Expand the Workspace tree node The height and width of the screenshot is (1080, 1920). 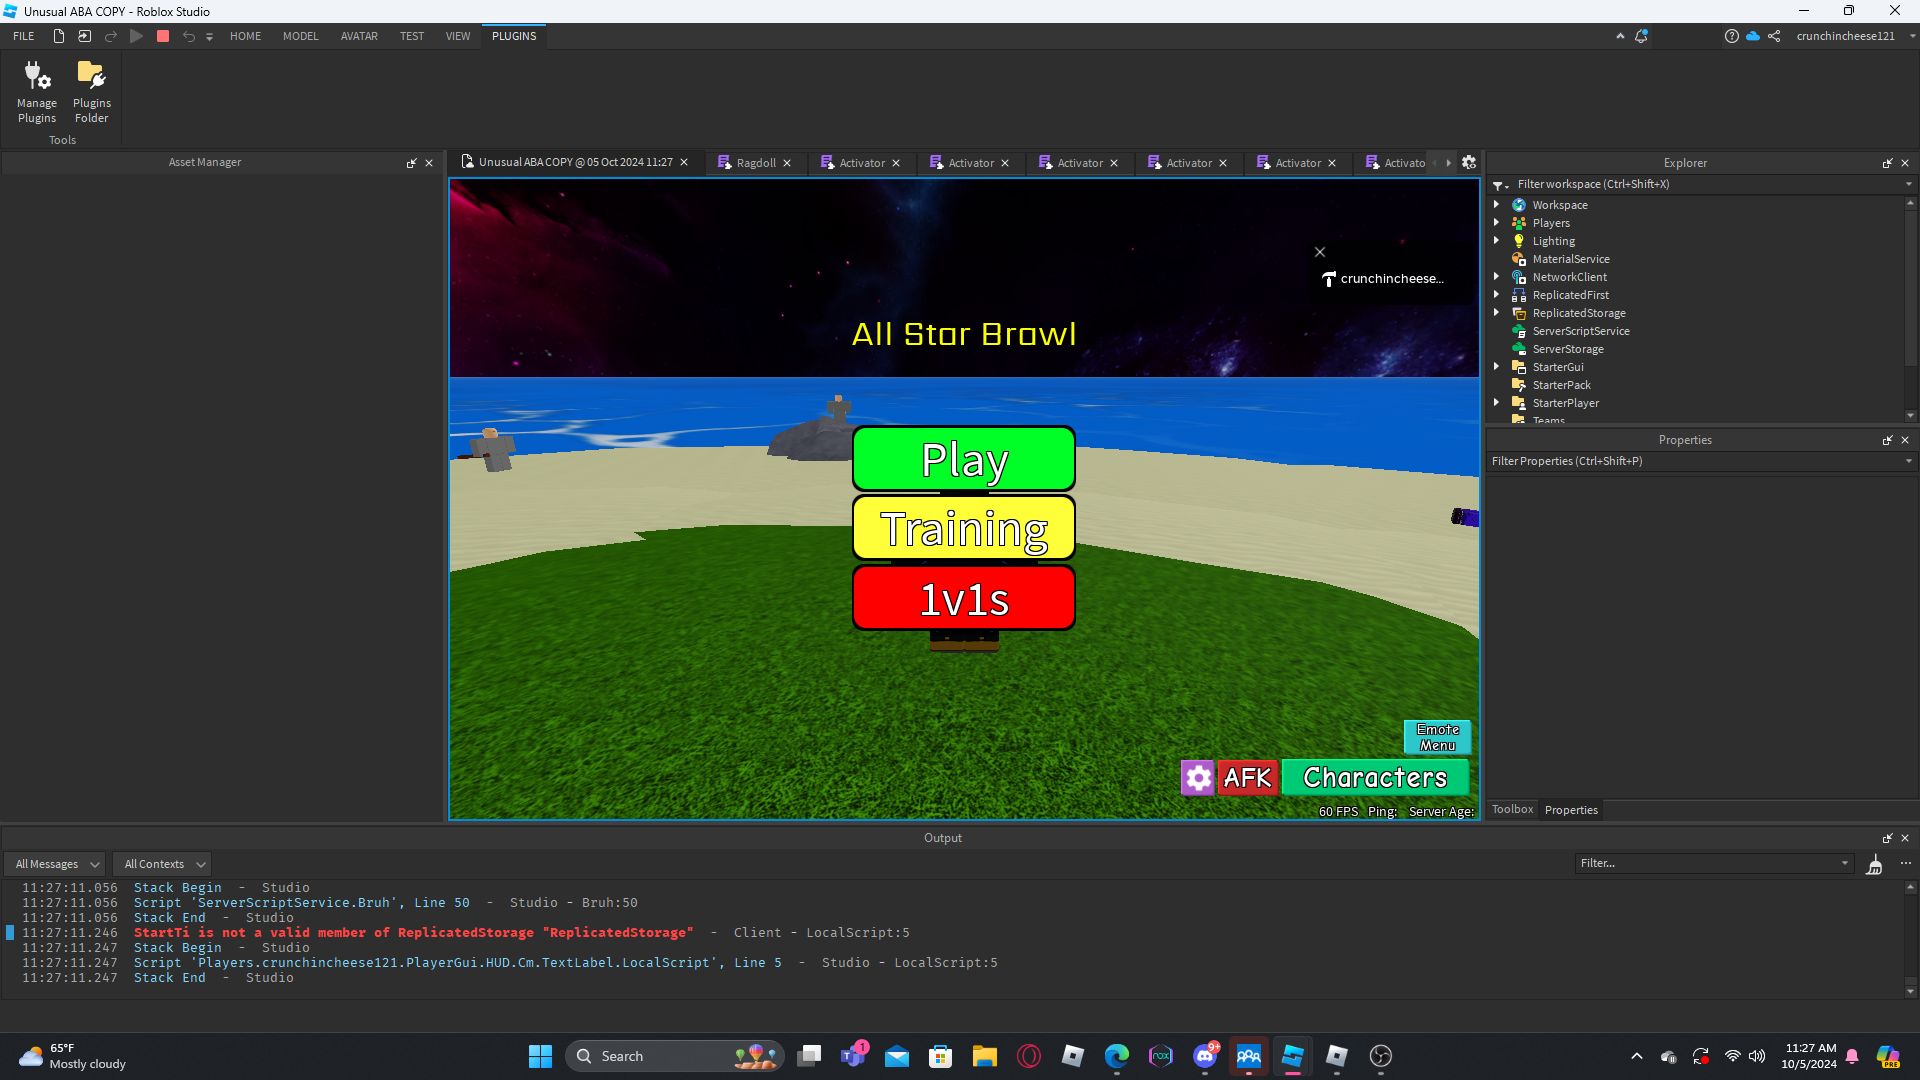tap(1497, 204)
